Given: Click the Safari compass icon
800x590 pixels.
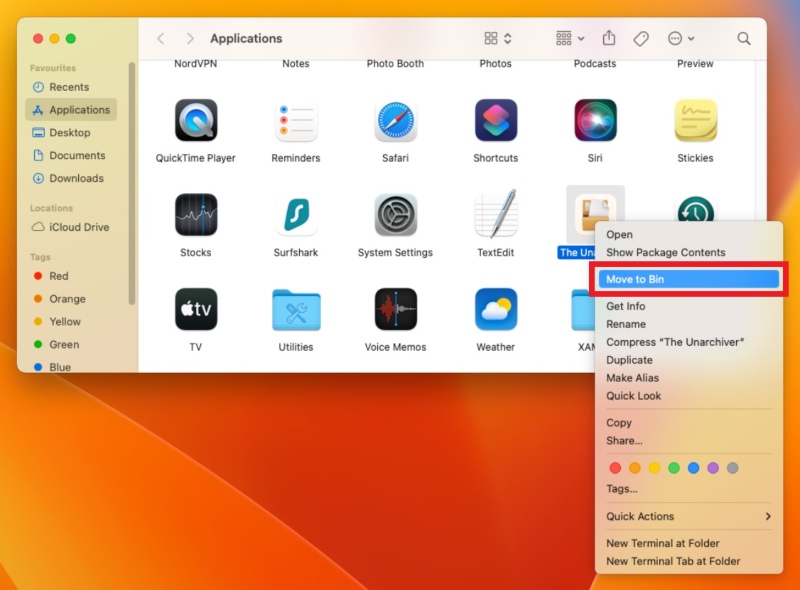Looking at the screenshot, I should click(395, 120).
